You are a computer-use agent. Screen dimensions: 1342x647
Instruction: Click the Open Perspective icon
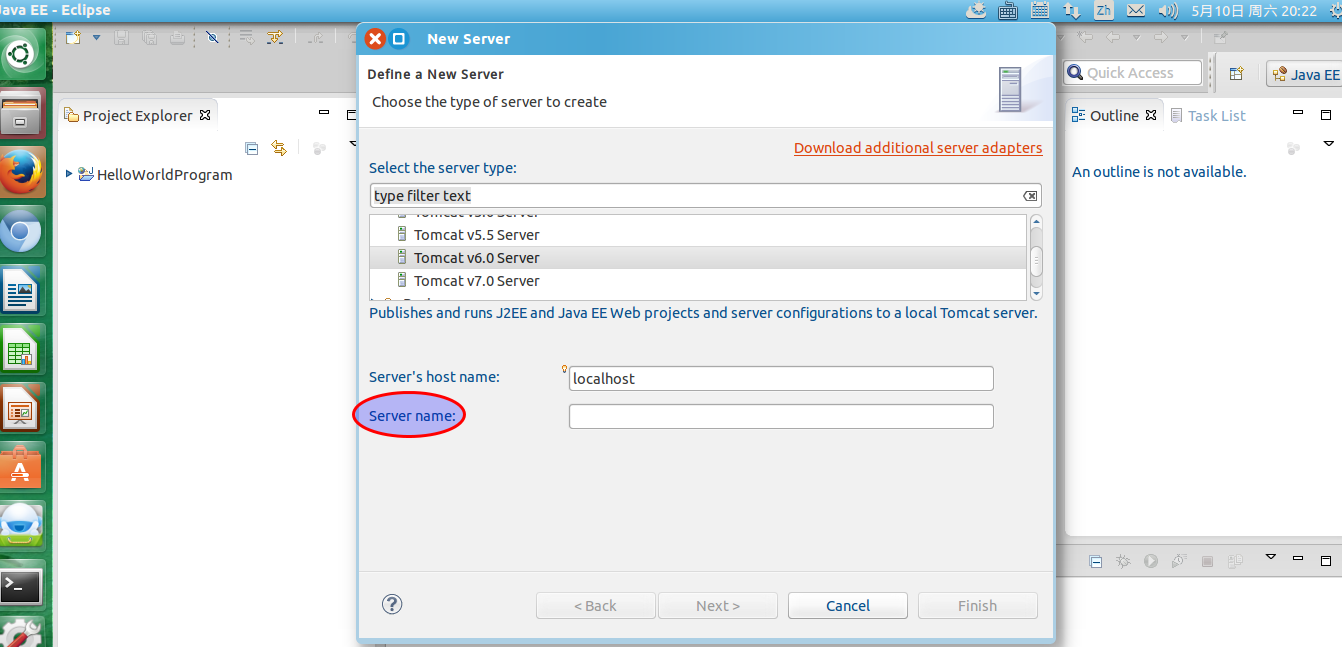(1236, 73)
